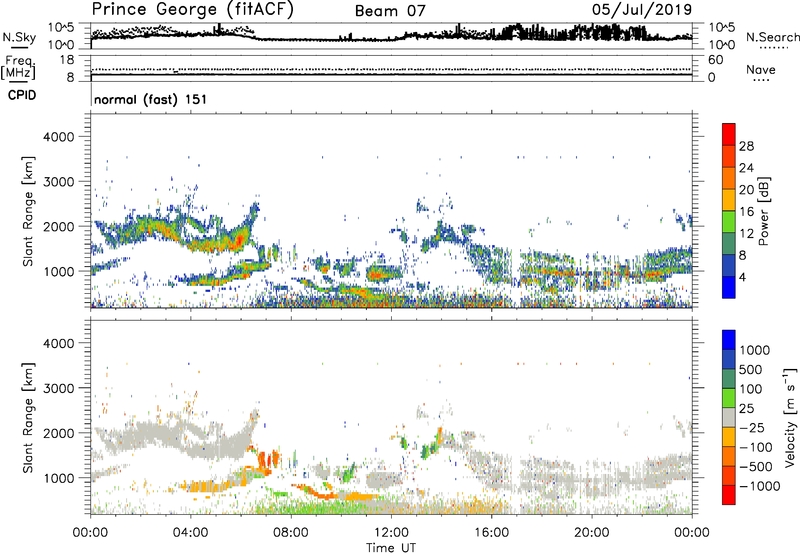Click the 'Nave' legend label
Viewport: 800px width, 554px height.
[x=760, y=69]
